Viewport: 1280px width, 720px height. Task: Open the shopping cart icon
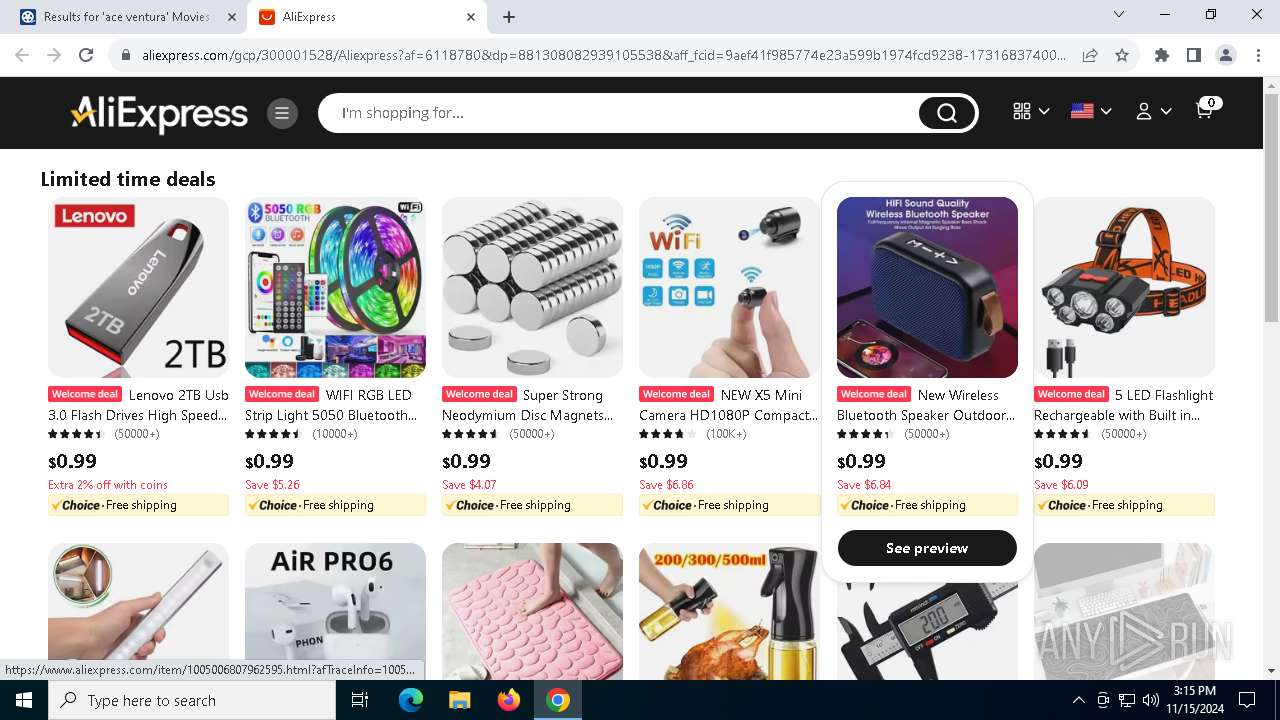(1206, 110)
